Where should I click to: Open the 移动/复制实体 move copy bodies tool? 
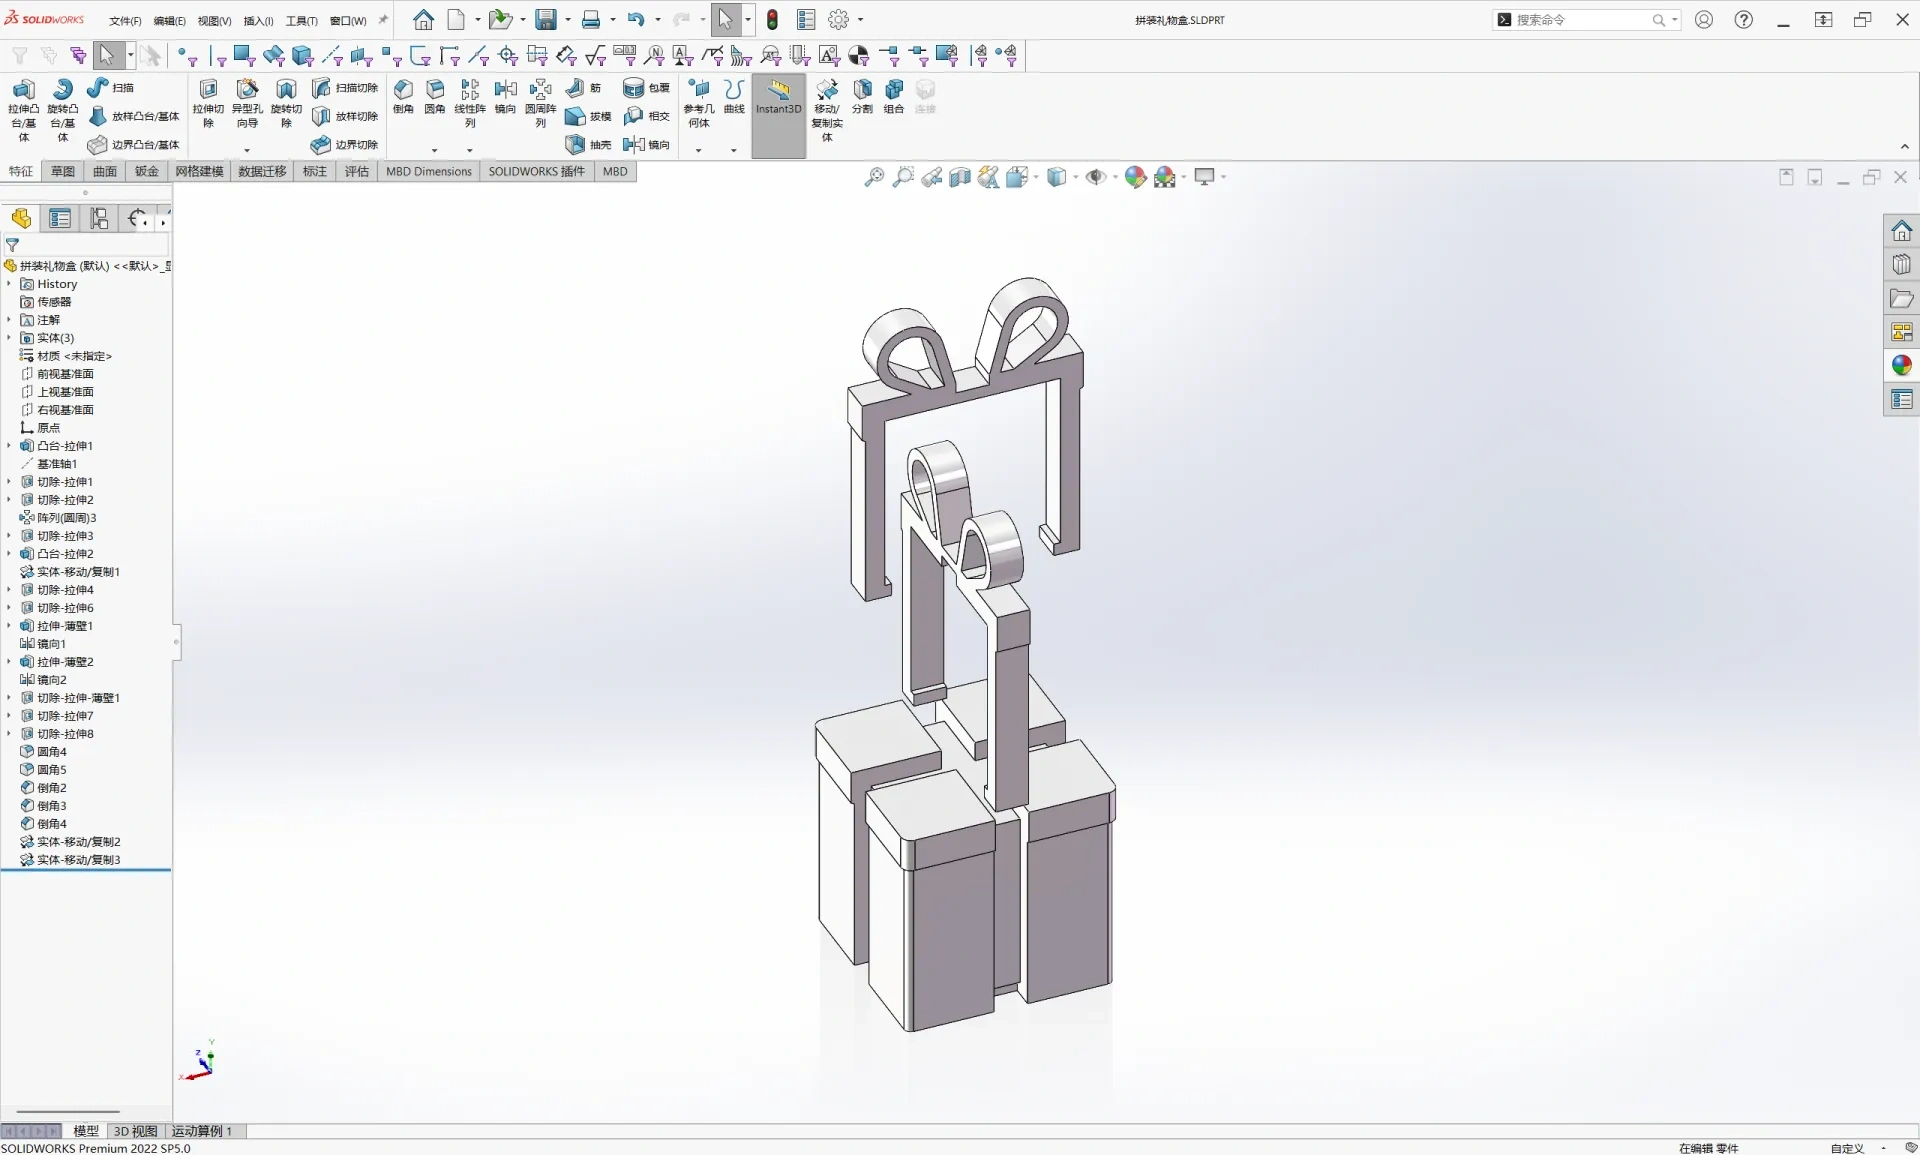coord(827,110)
